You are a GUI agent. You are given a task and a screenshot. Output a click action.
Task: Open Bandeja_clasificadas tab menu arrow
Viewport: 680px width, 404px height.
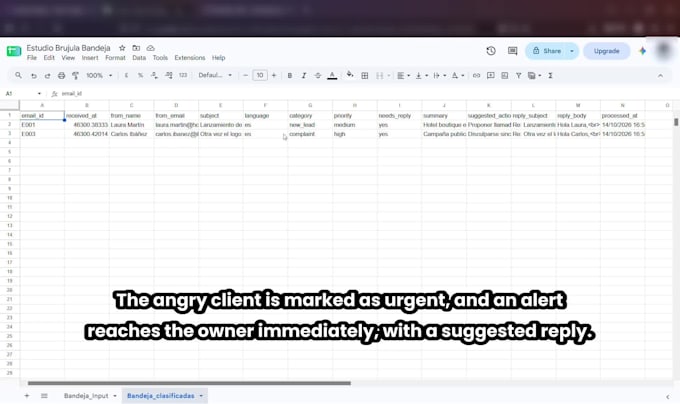point(201,396)
